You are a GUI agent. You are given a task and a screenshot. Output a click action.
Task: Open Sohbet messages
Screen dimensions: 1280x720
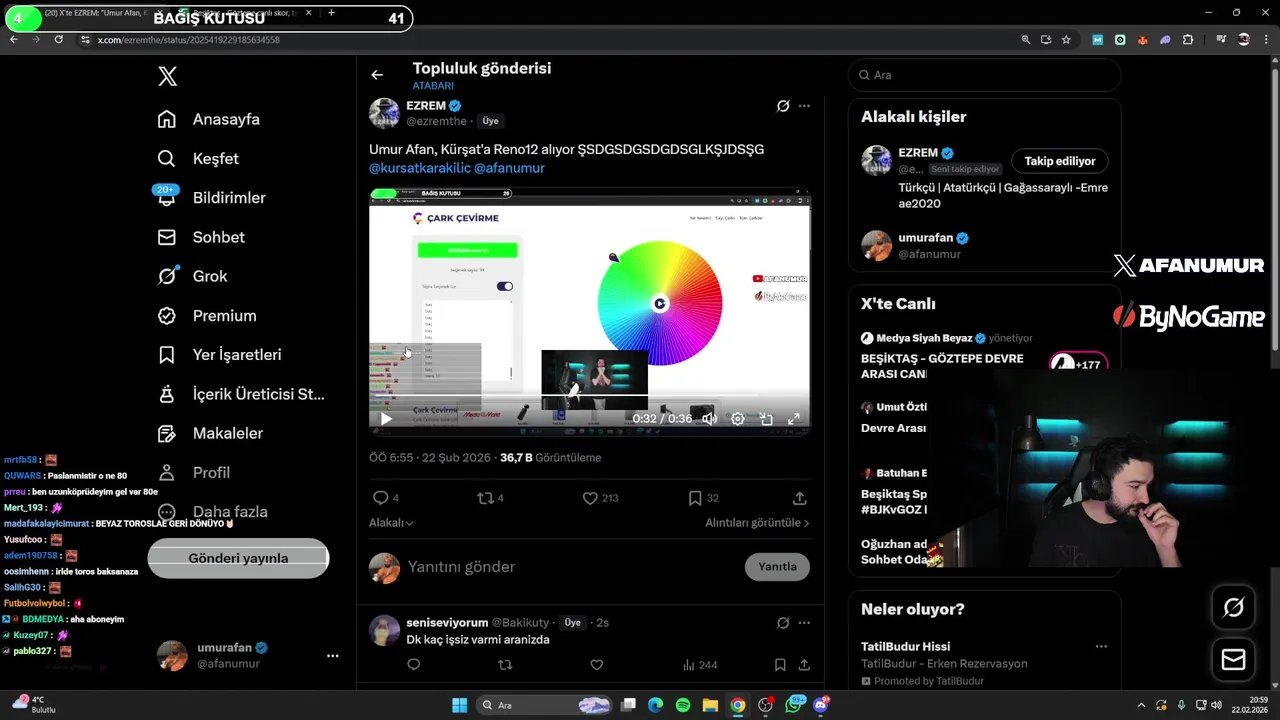[x=201, y=237]
